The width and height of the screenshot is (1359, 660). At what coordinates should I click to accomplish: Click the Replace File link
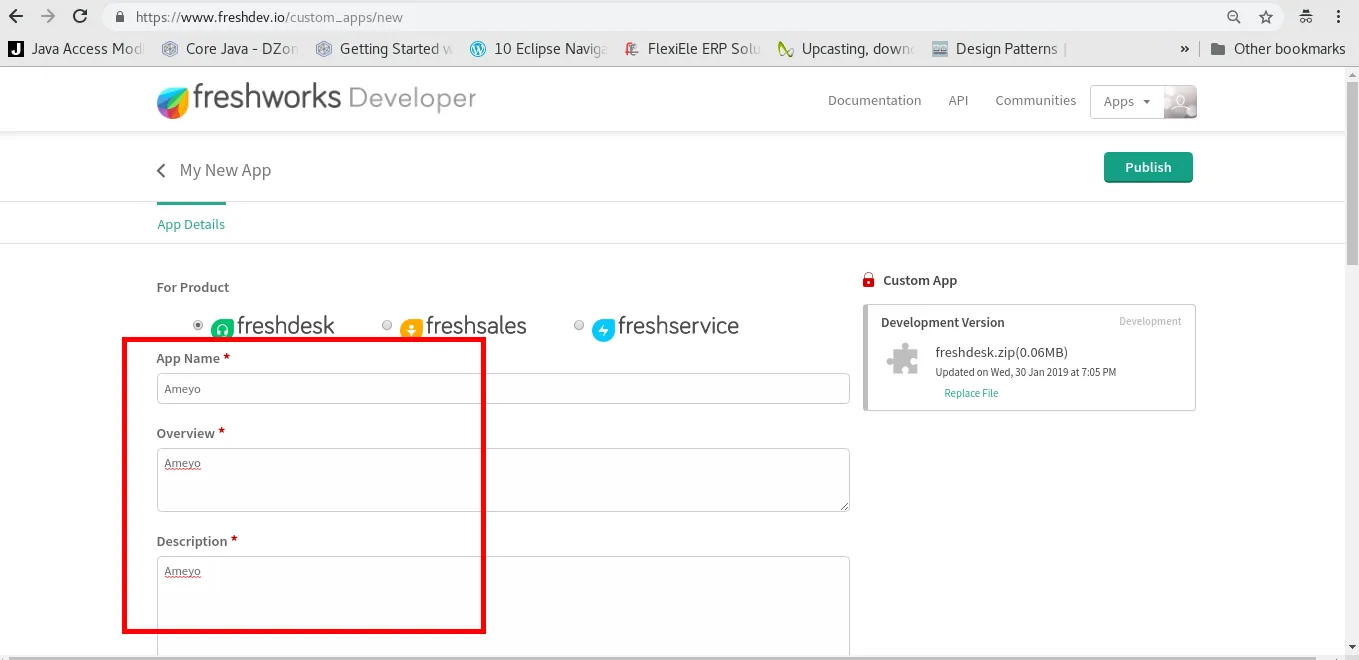pyautogui.click(x=971, y=393)
